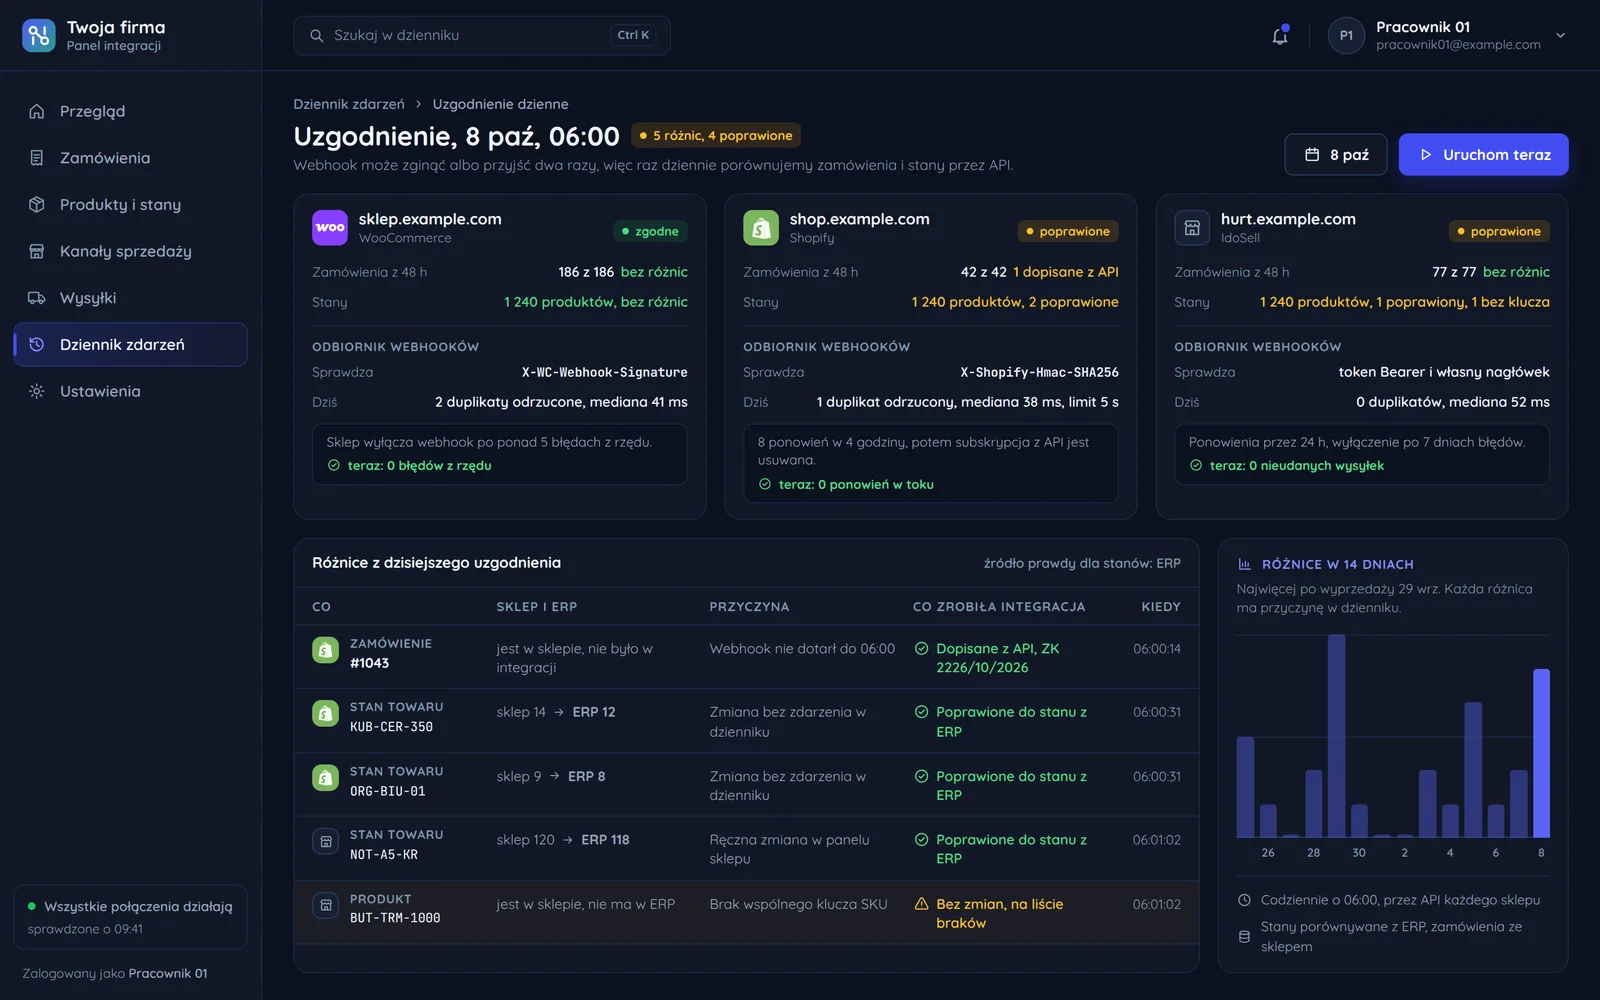Screen dimensions: 1600x1000
Task: Click the store icon in BUT-TRM-1000 row
Action: pyautogui.click(x=325, y=906)
